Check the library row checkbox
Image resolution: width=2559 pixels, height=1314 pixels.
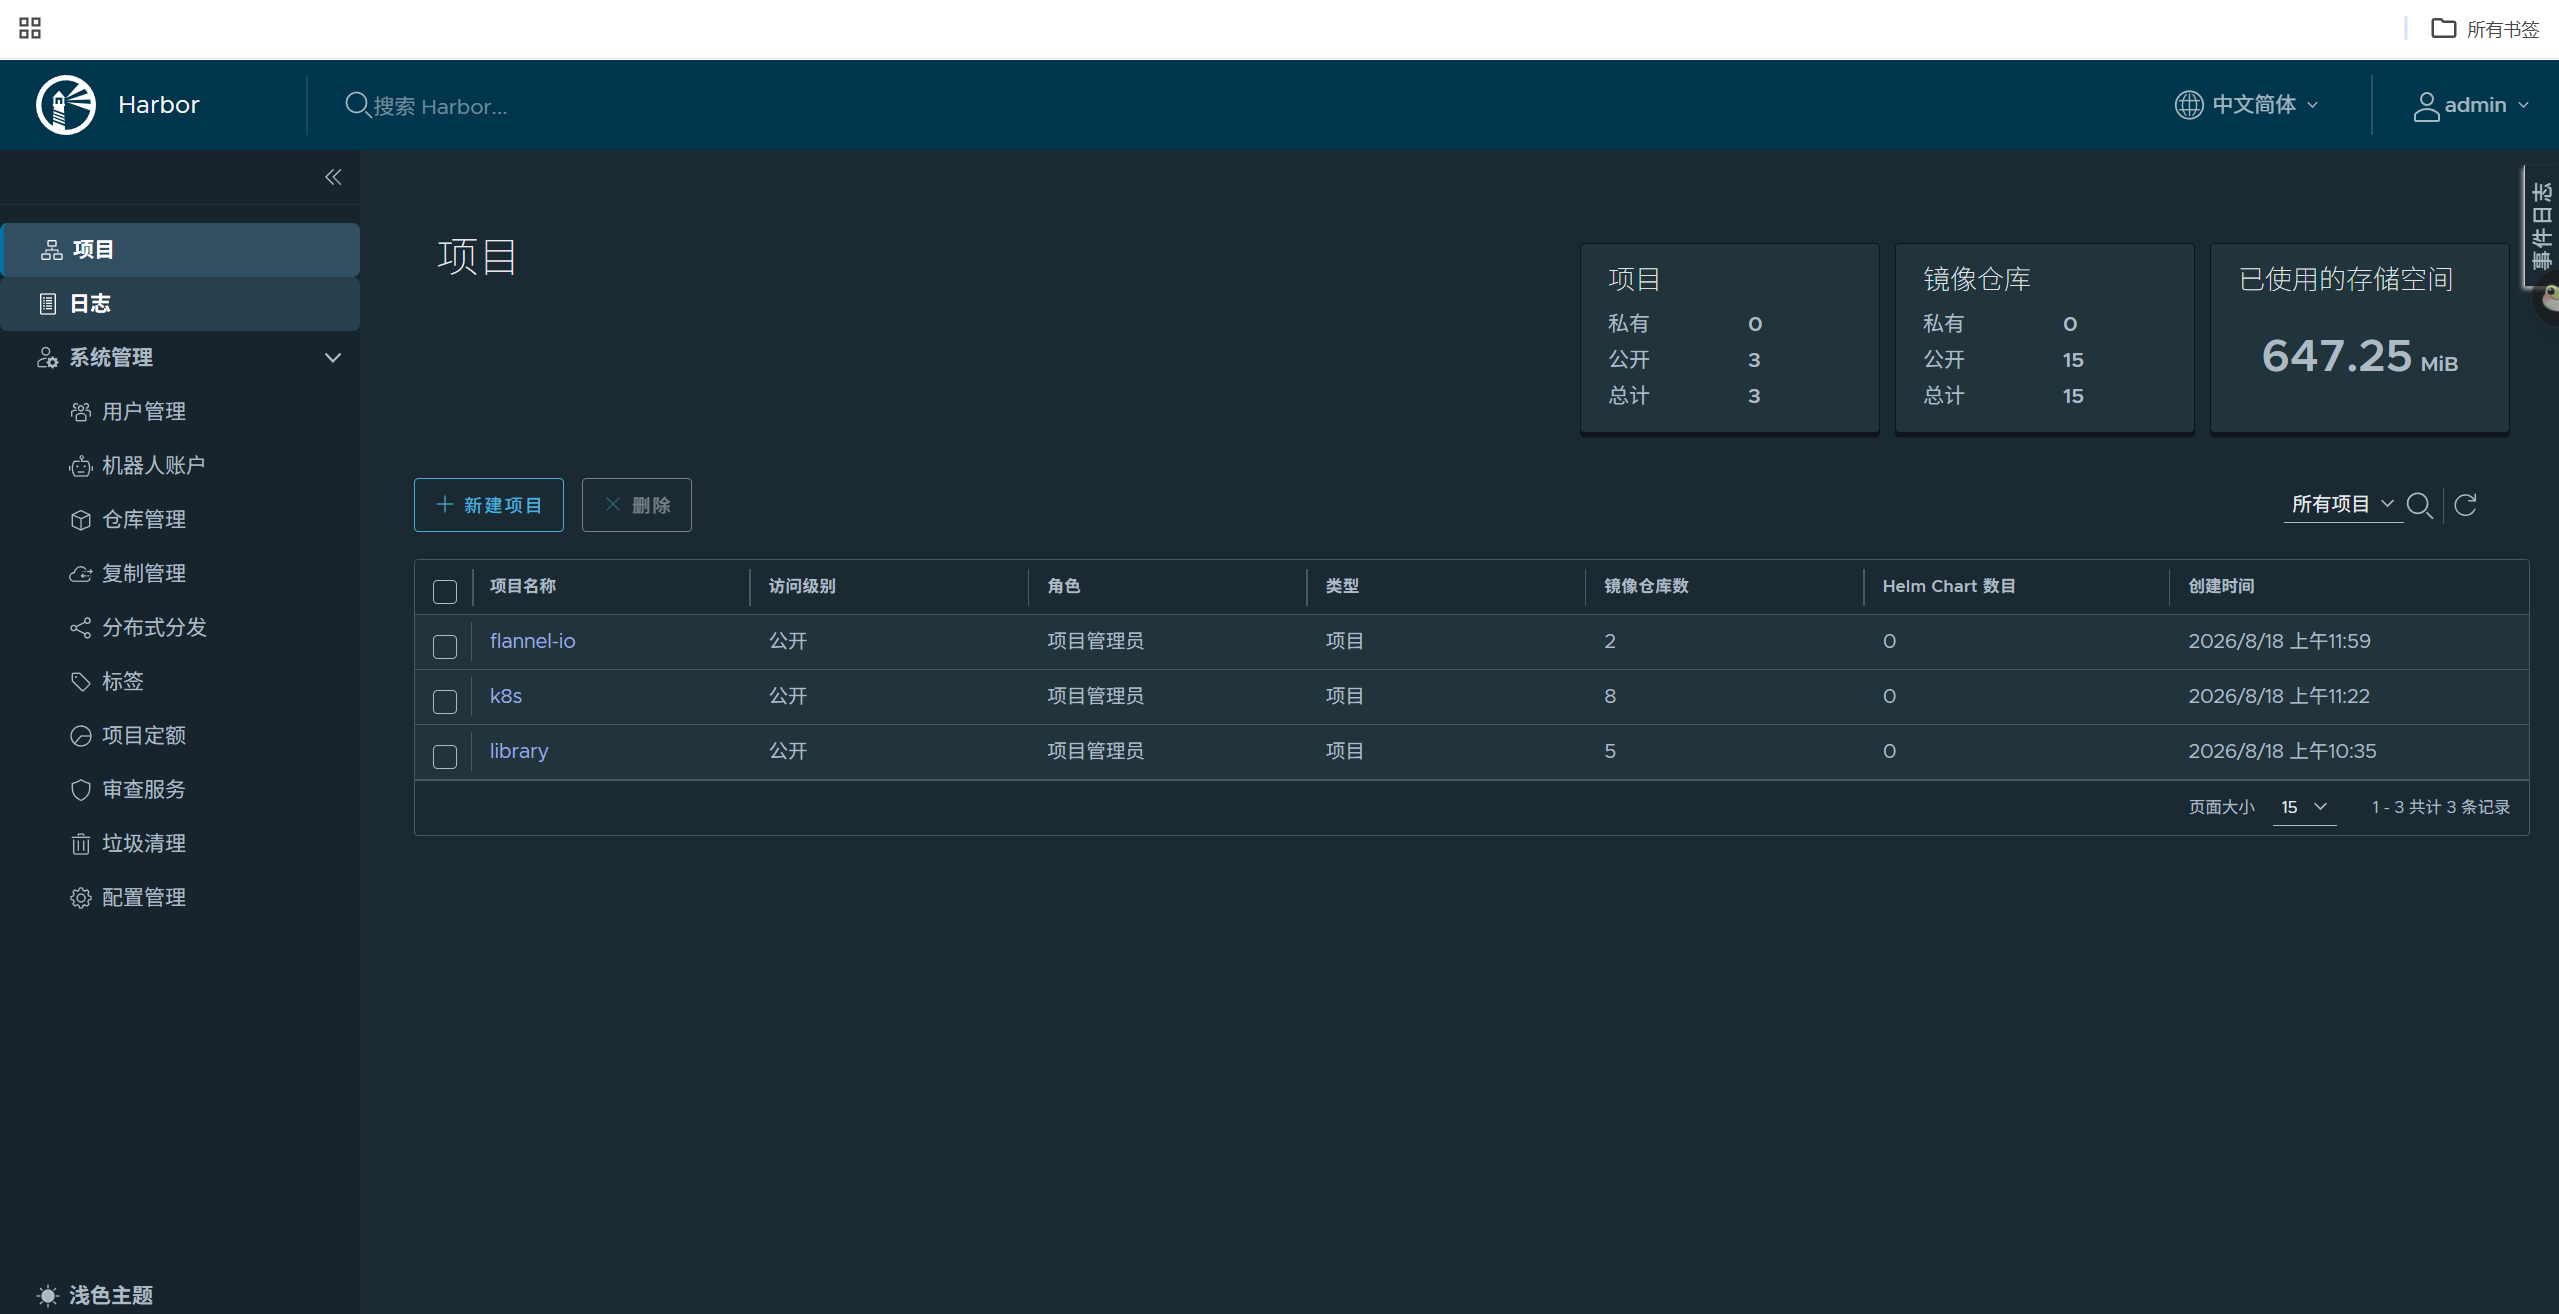point(445,756)
